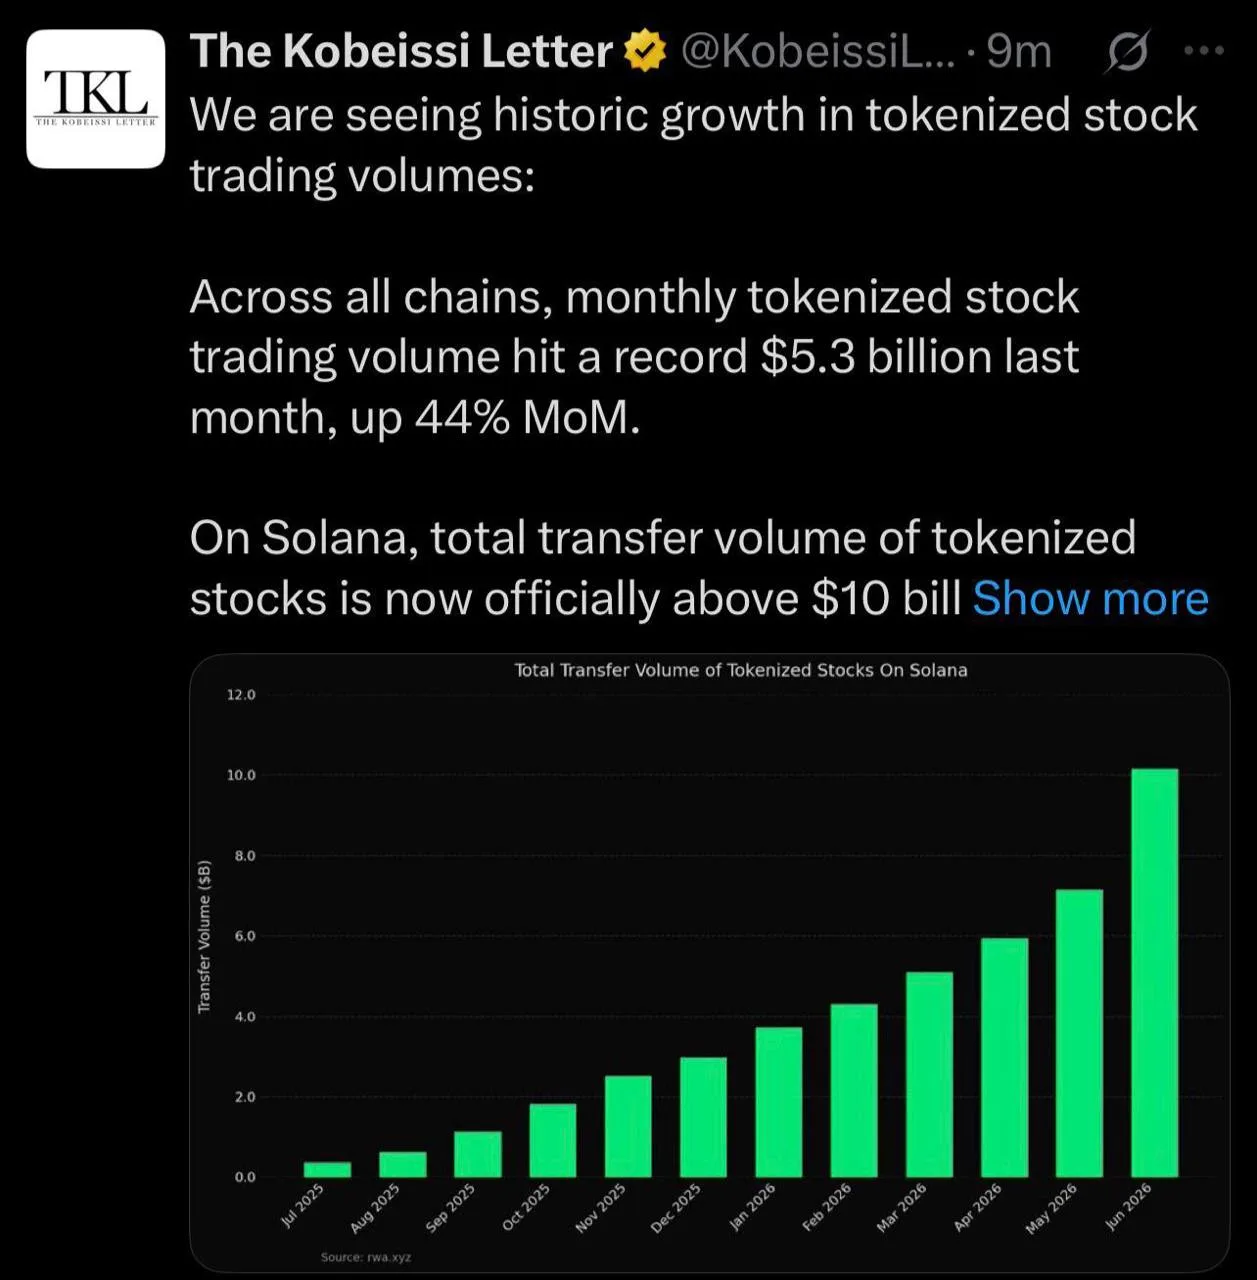Open The Kobeissi Letter display name
The width and height of the screenshot is (1257, 1280).
[x=401, y=51]
